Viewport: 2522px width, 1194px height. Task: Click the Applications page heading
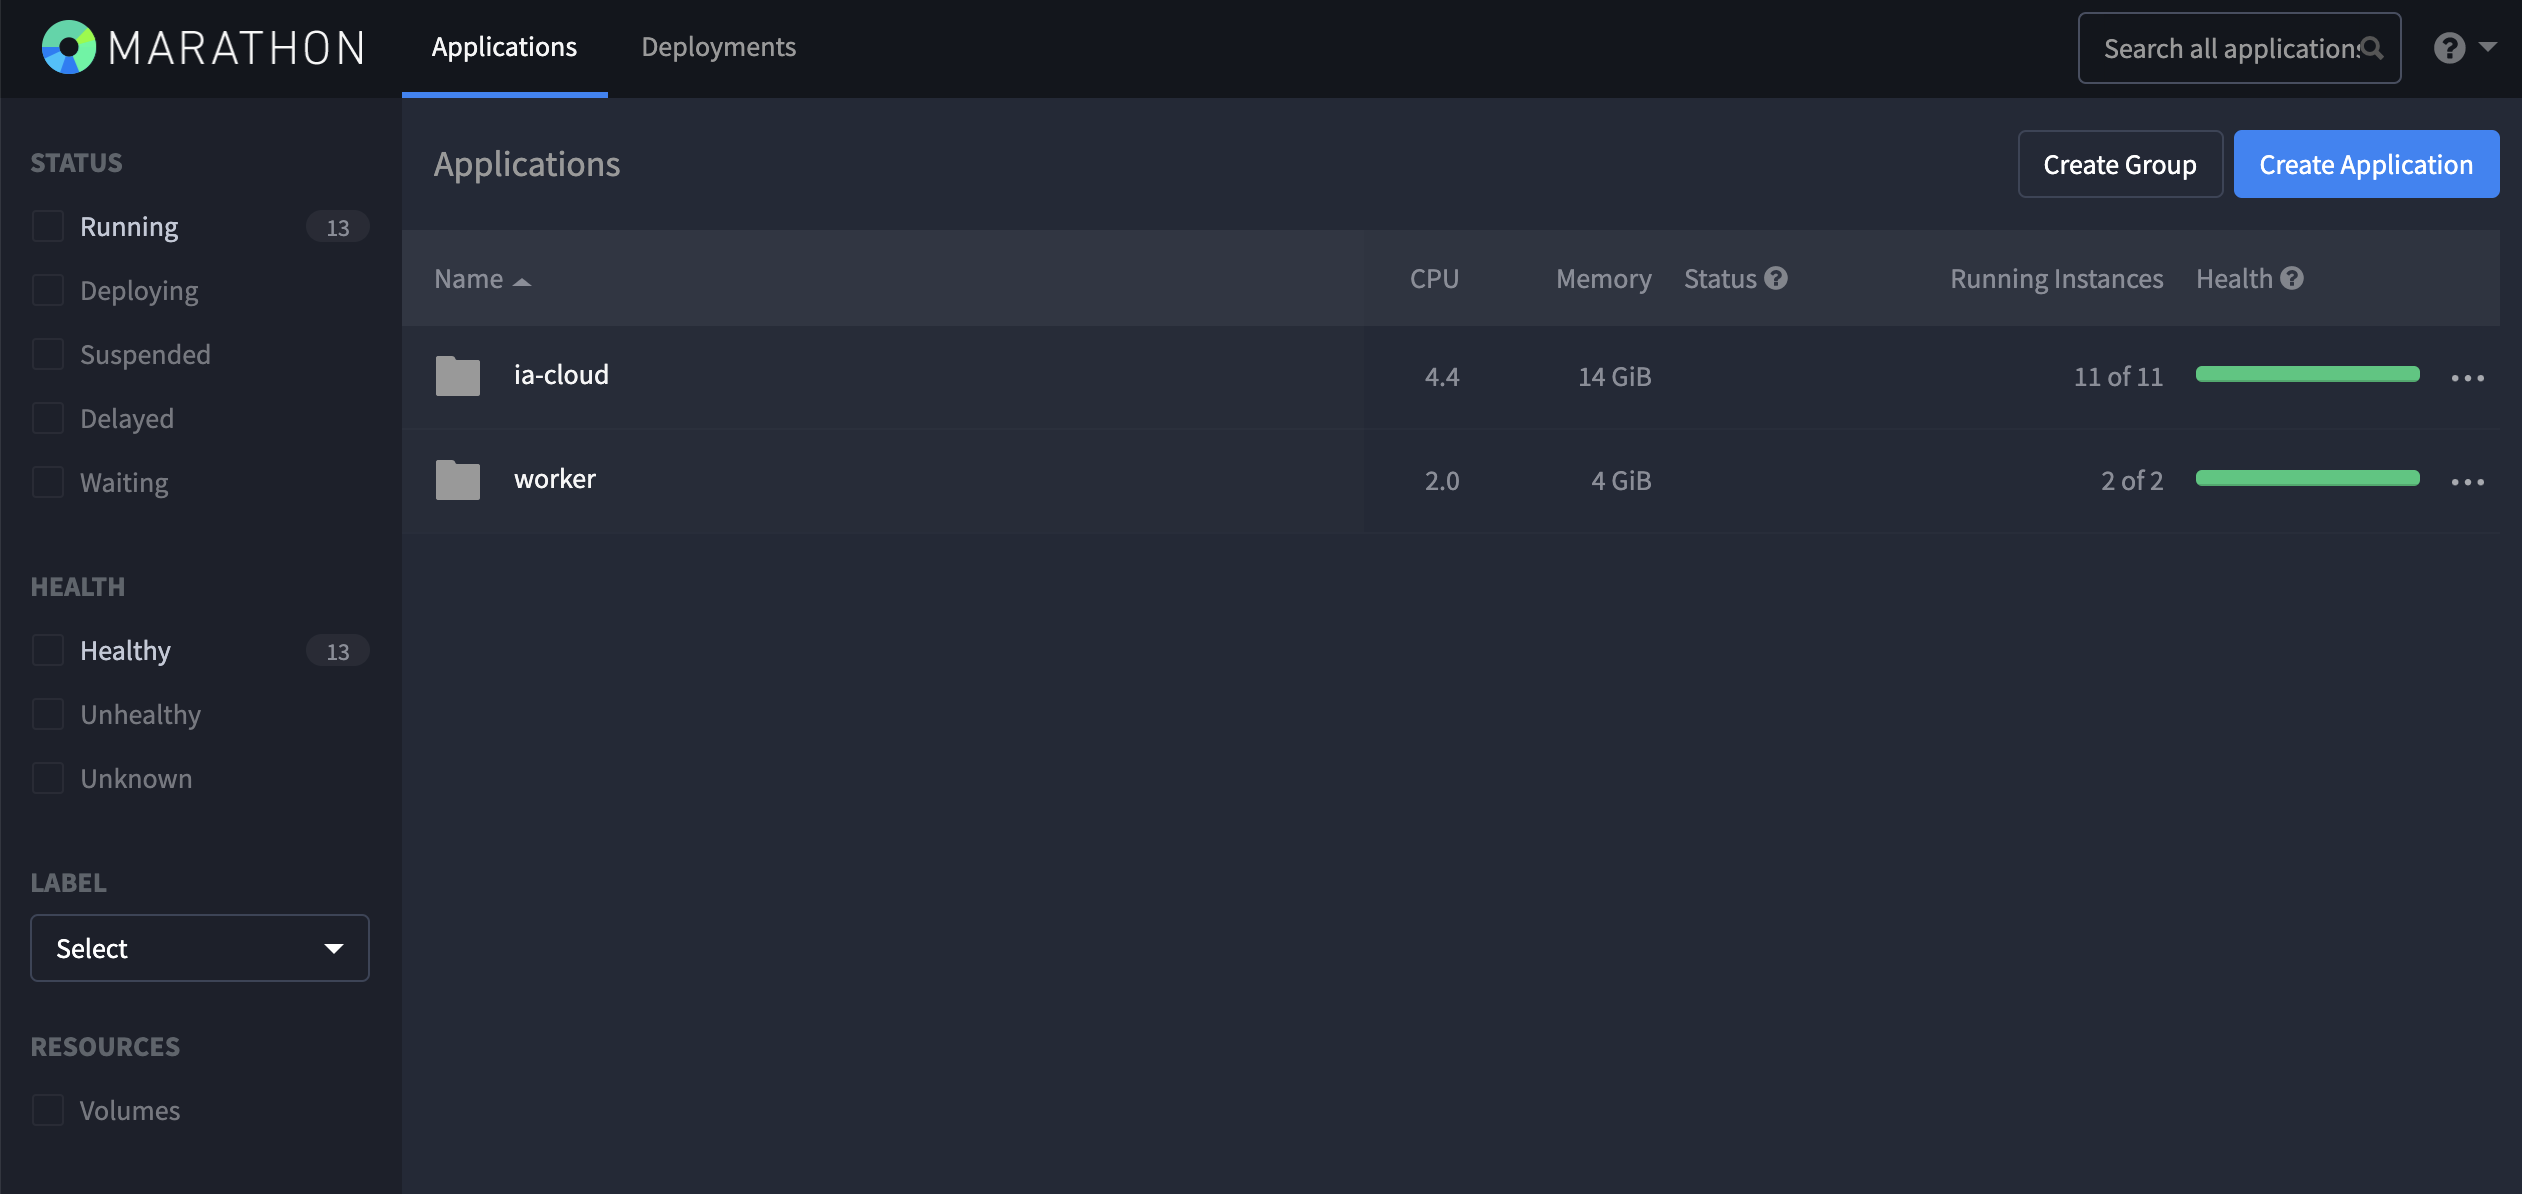[527, 164]
